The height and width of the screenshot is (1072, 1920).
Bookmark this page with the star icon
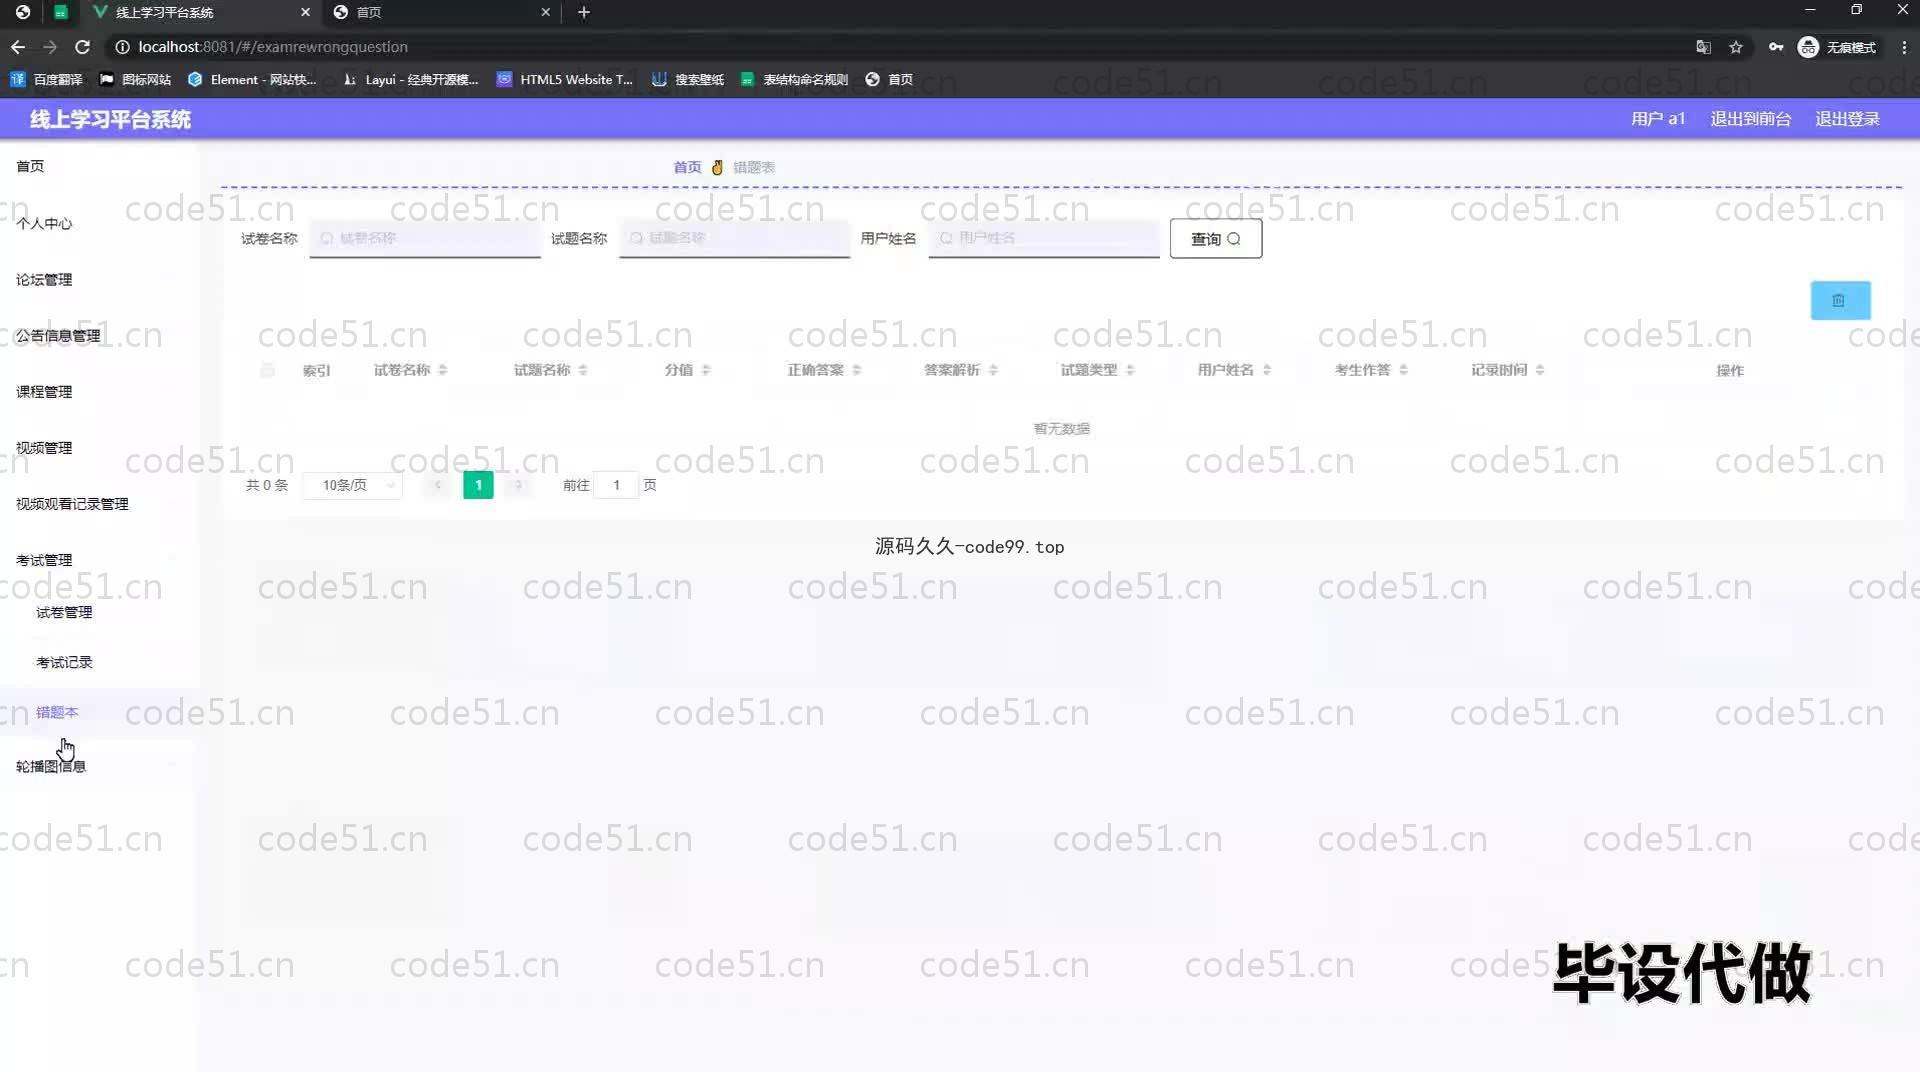click(1736, 47)
